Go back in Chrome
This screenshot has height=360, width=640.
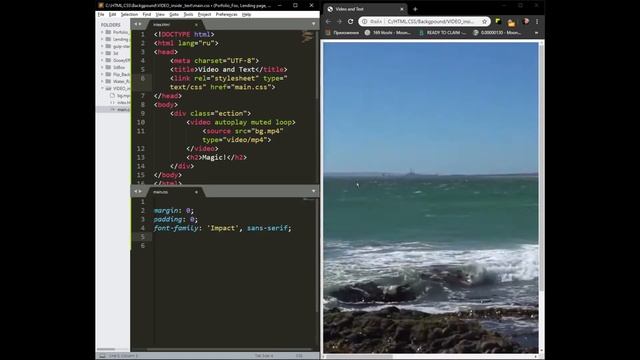[329, 21]
